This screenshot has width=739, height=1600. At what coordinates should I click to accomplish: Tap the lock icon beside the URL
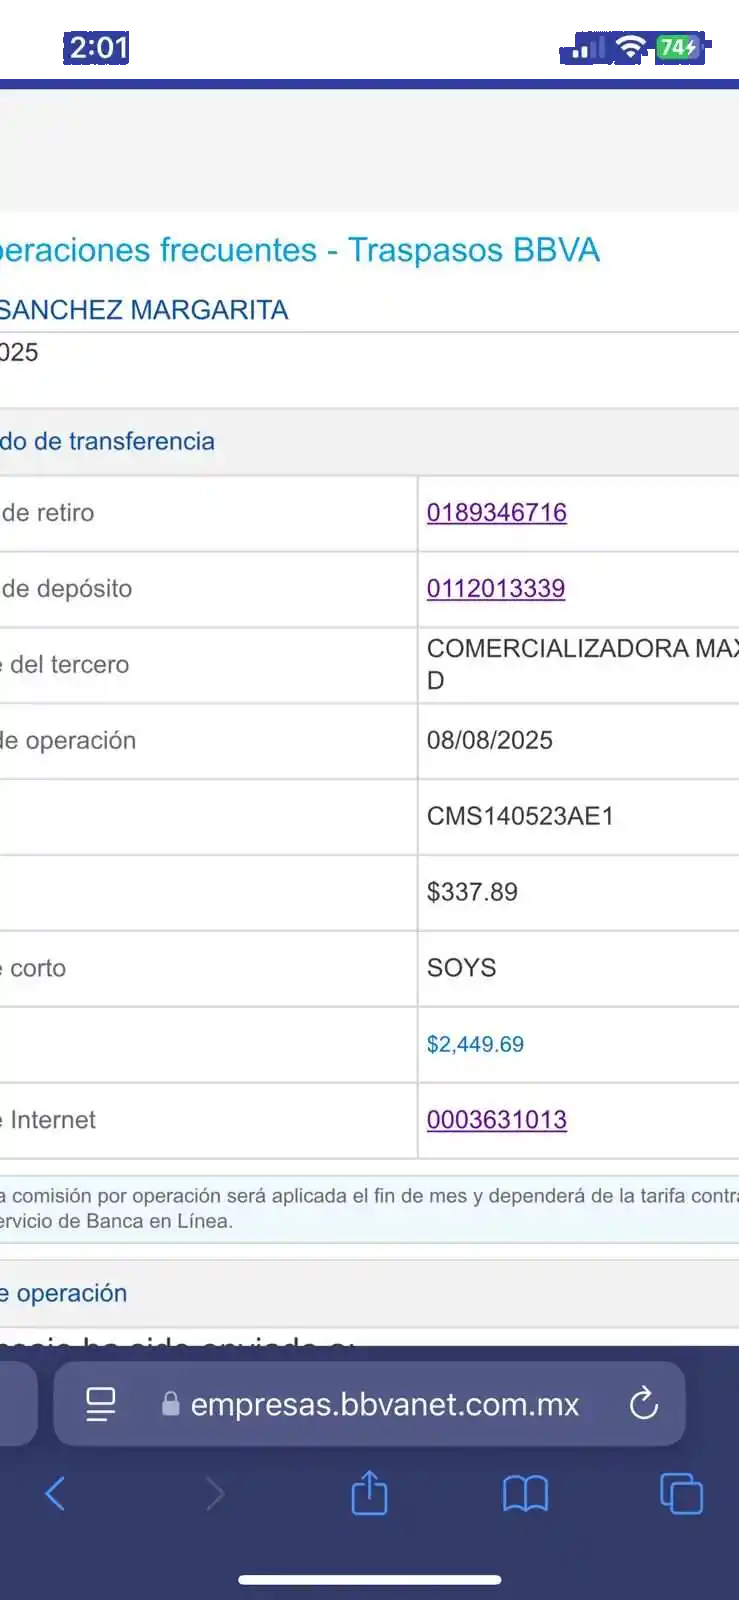pos(171,1404)
